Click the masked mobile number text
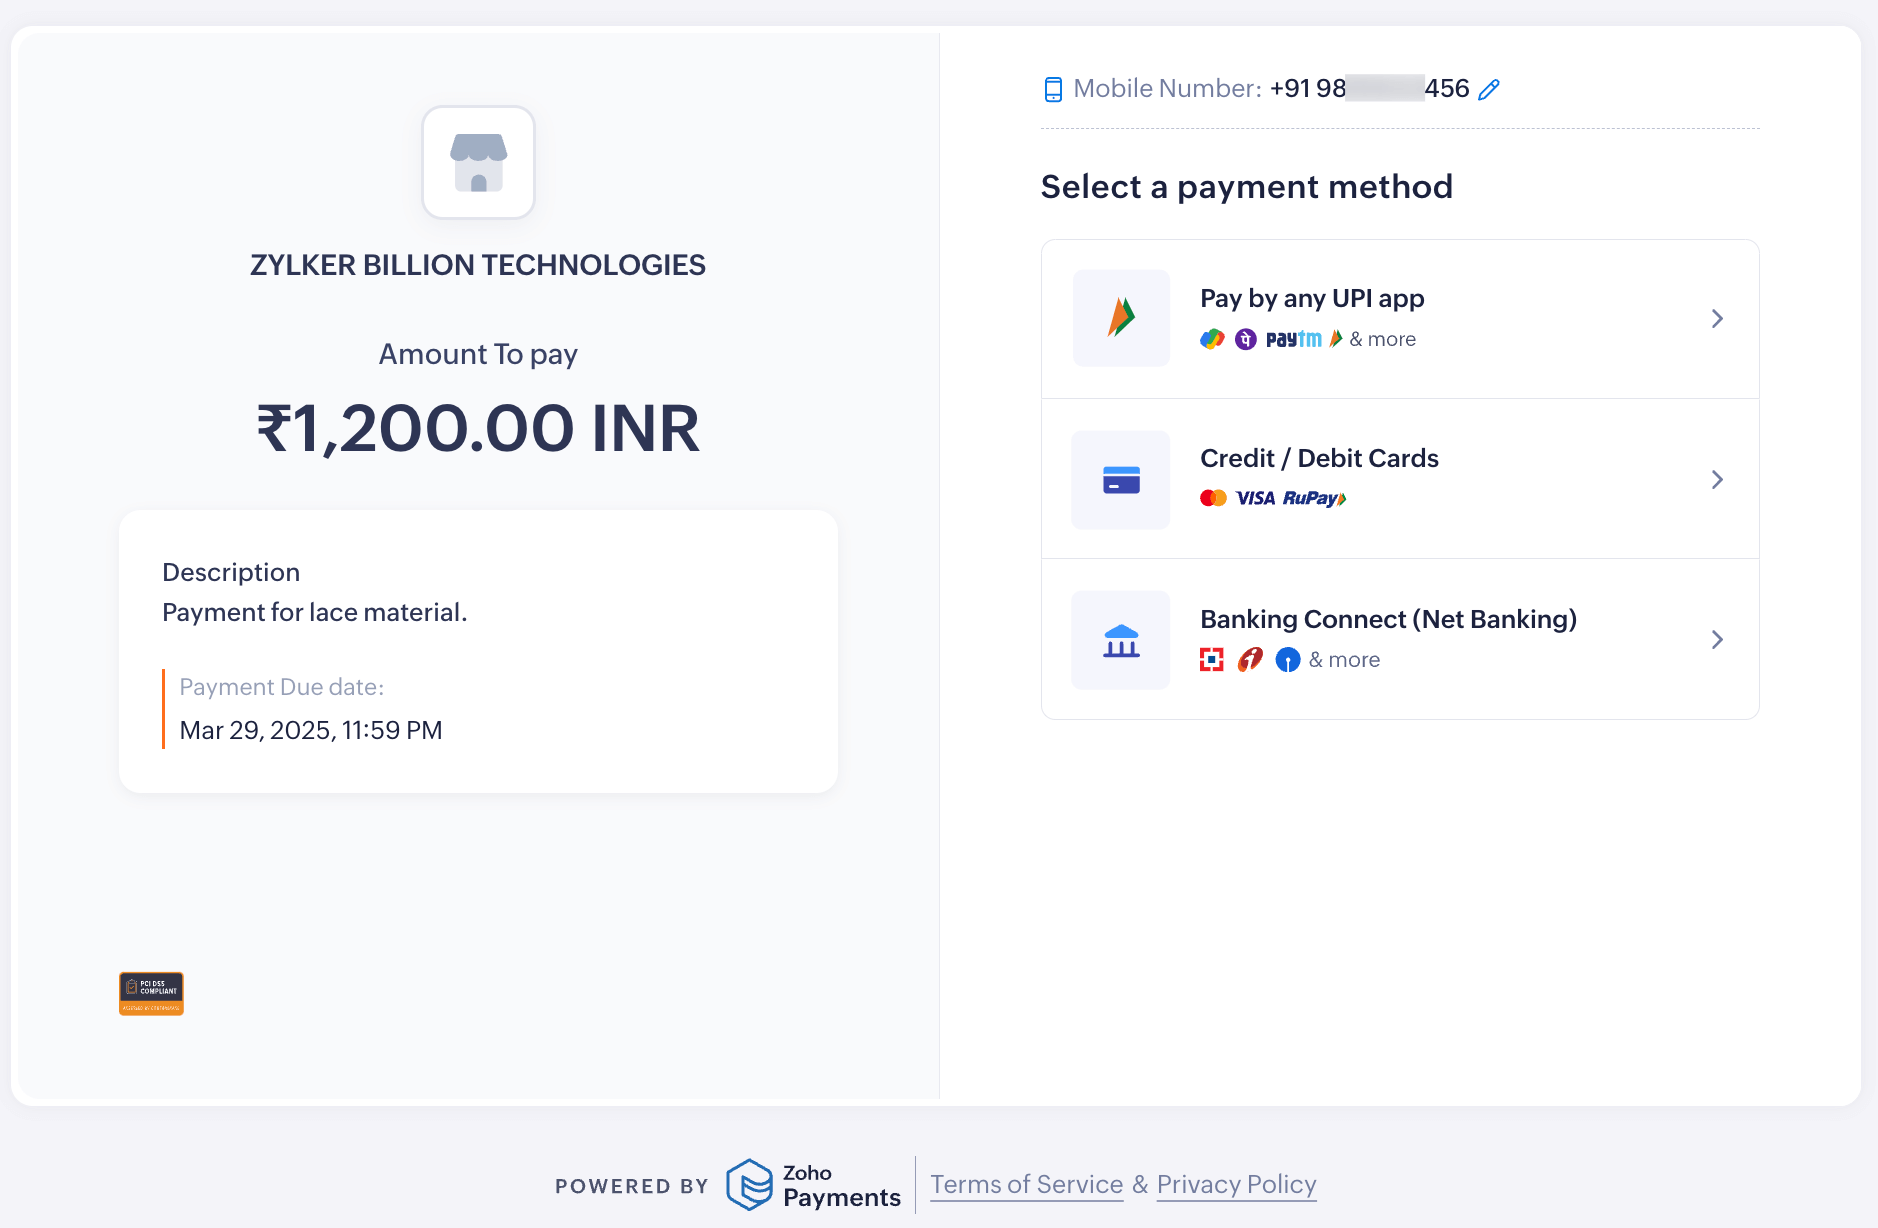 pyautogui.click(x=1369, y=89)
